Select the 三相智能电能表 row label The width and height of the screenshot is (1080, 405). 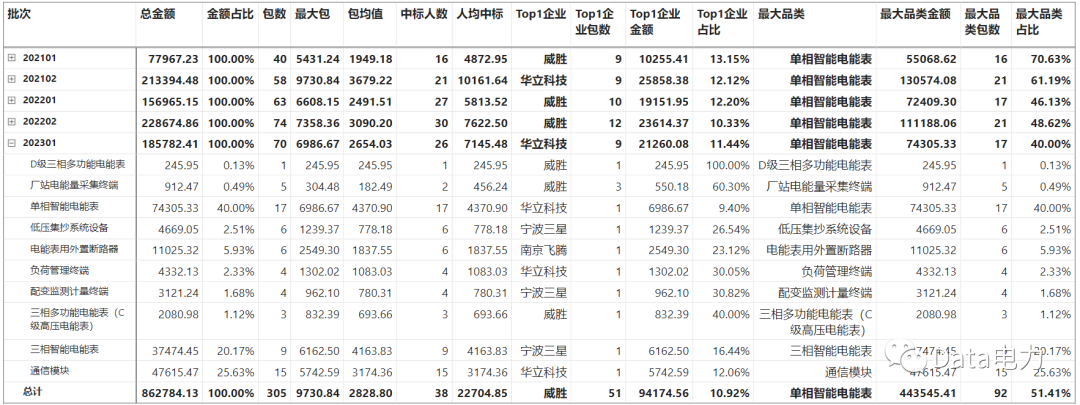pyautogui.click(x=64, y=347)
